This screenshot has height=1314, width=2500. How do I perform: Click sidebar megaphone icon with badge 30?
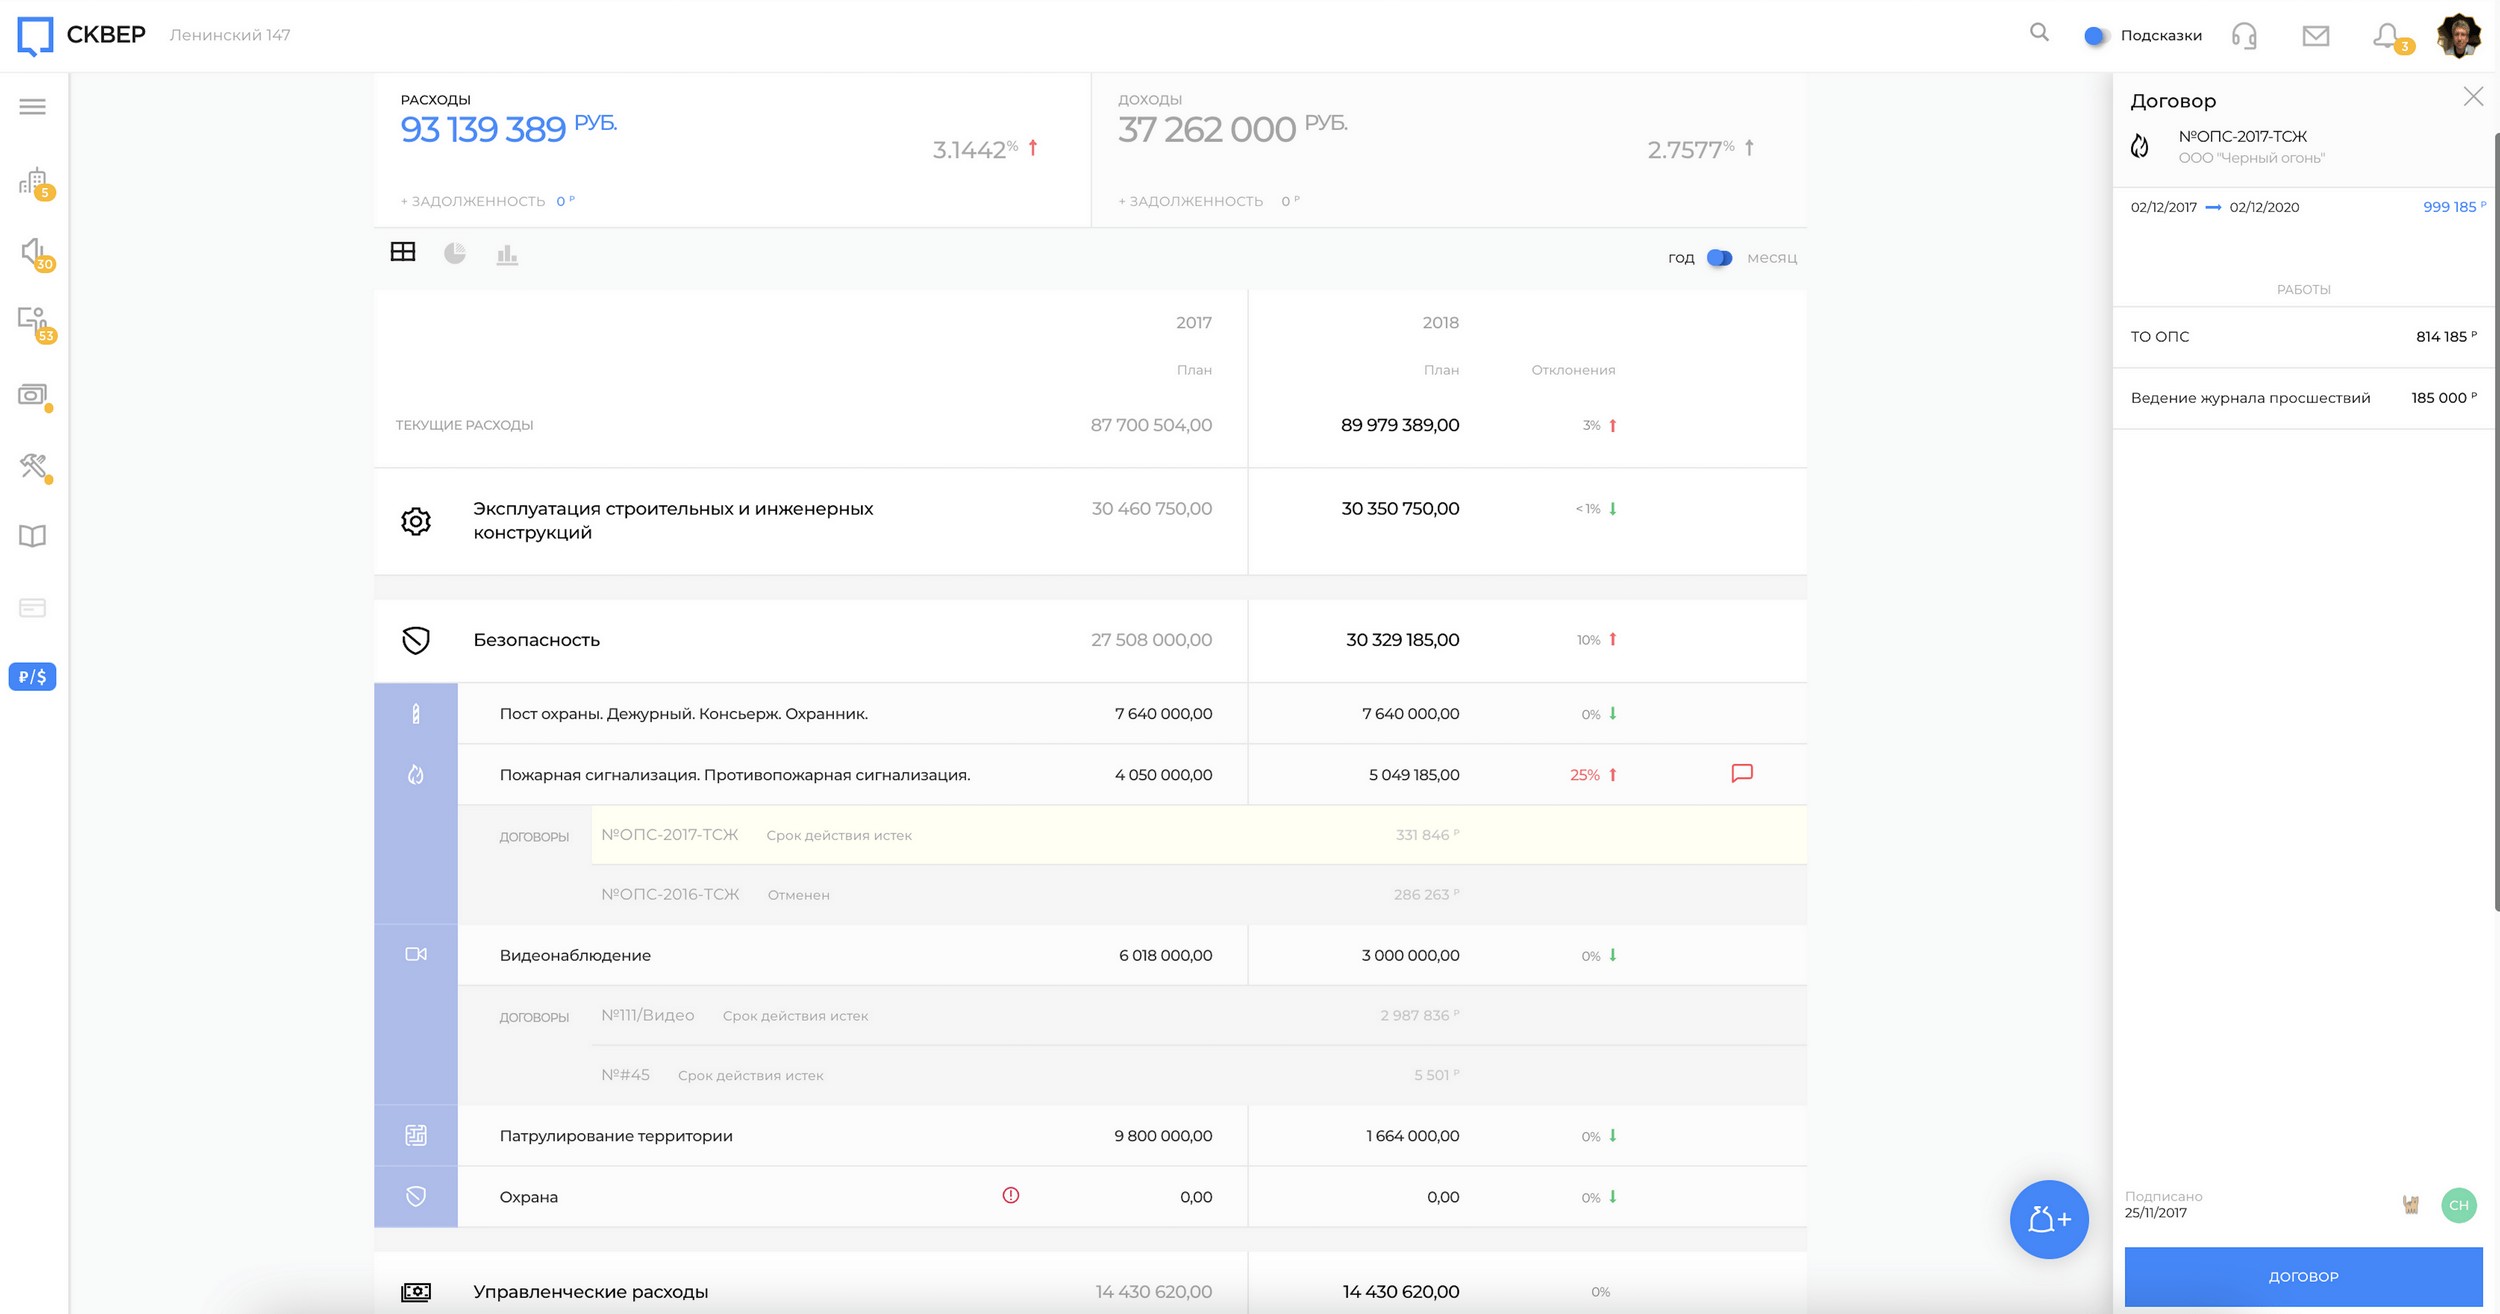pyautogui.click(x=34, y=252)
